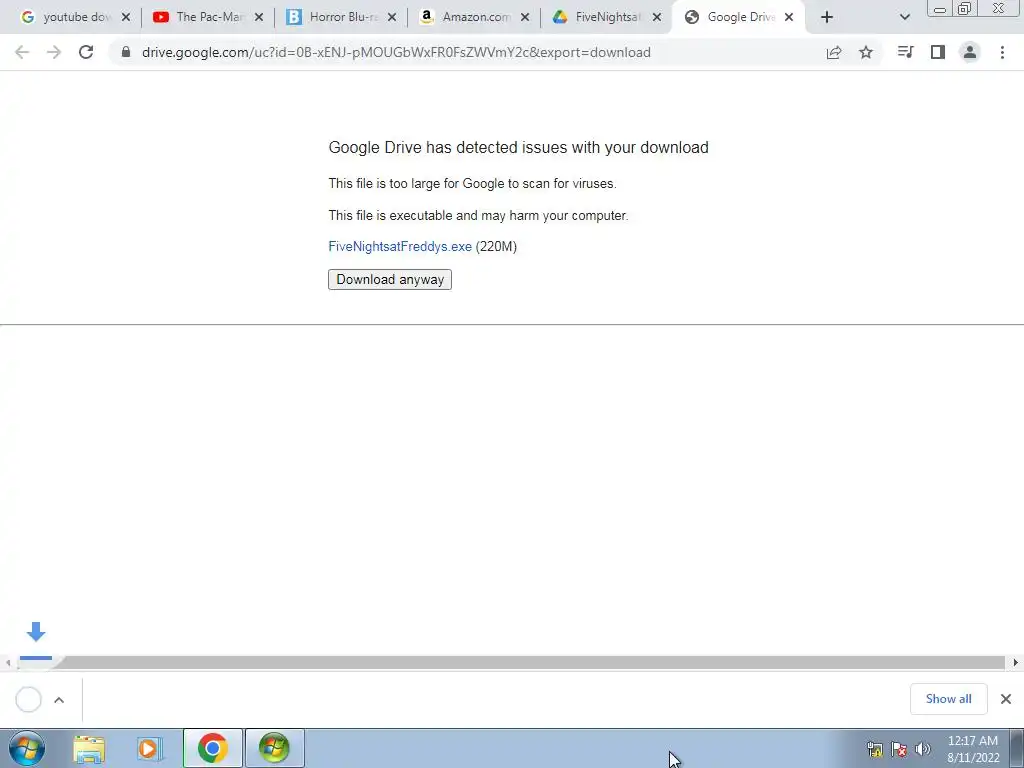The image size is (1024, 768).
Task: Switch to the FiveNights Drive tab
Action: 598,17
